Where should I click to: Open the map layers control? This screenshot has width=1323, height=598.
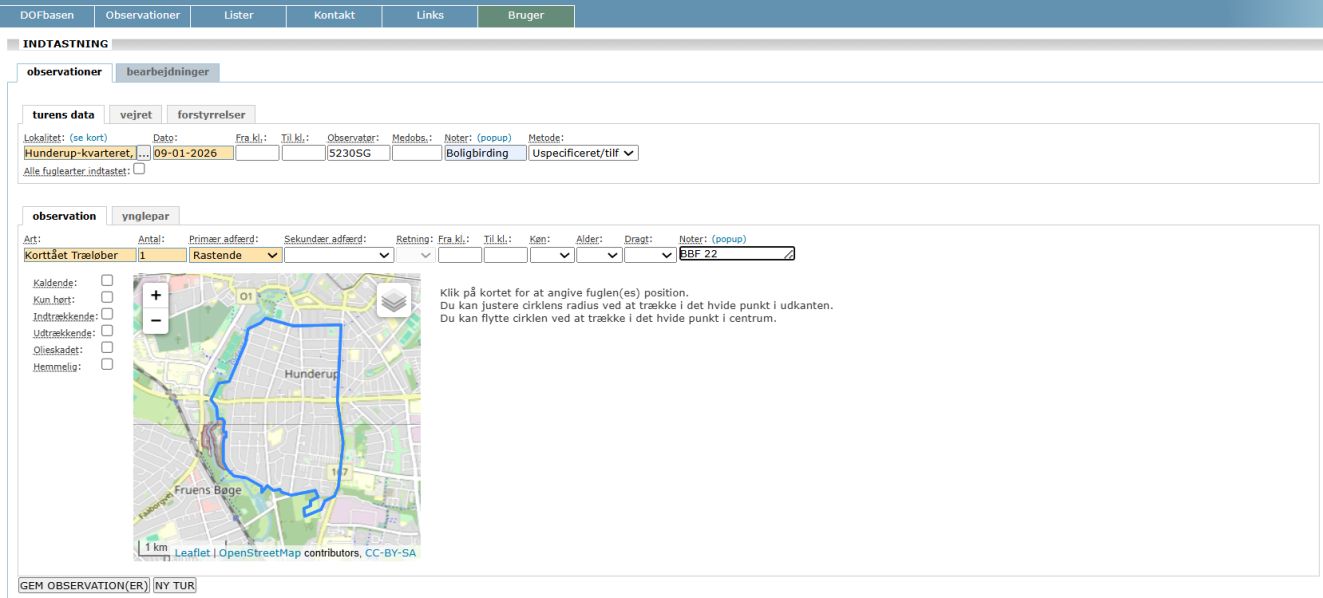[394, 300]
